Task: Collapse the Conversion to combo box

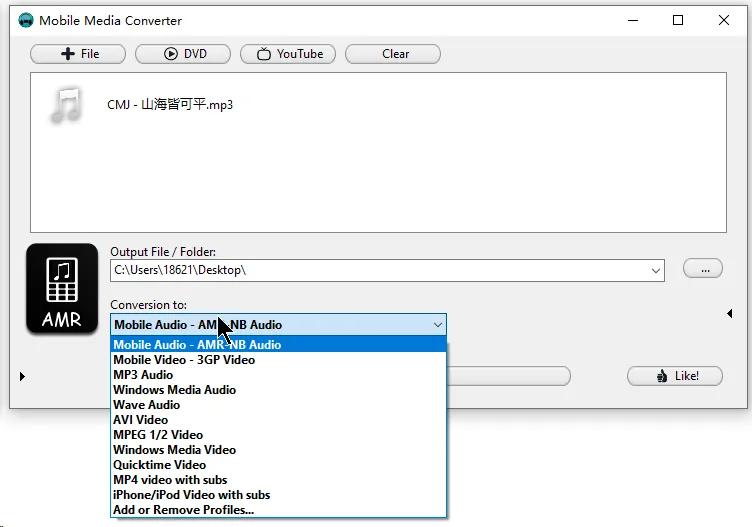Action: [x=437, y=324]
